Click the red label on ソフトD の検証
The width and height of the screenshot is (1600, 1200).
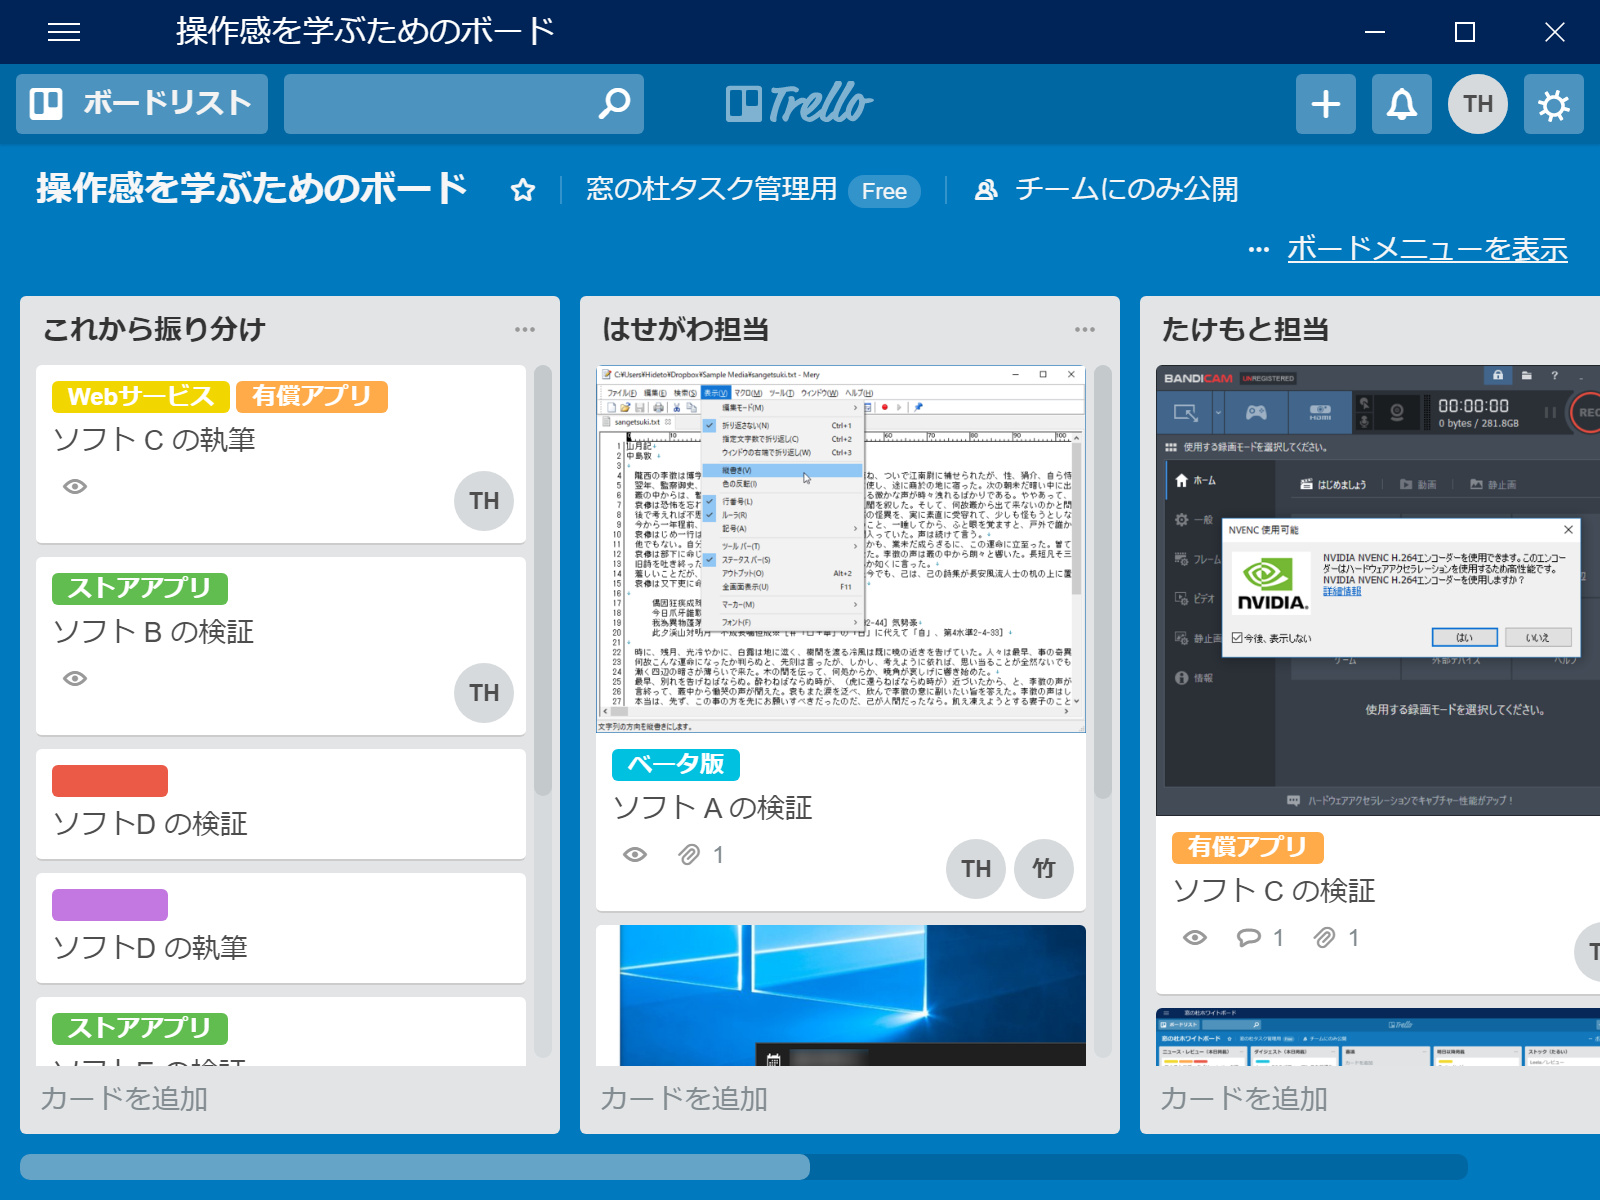click(x=109, y=780)
